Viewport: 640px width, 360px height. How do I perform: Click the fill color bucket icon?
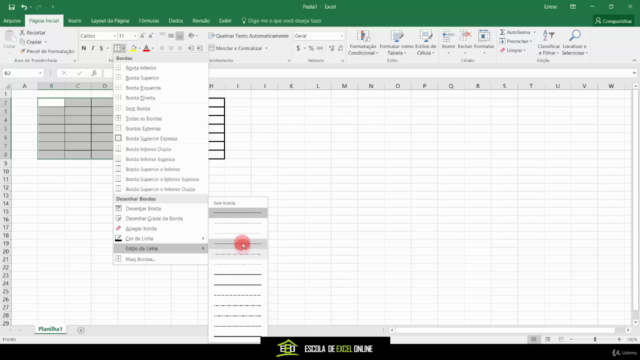click(x=133, y=48)
